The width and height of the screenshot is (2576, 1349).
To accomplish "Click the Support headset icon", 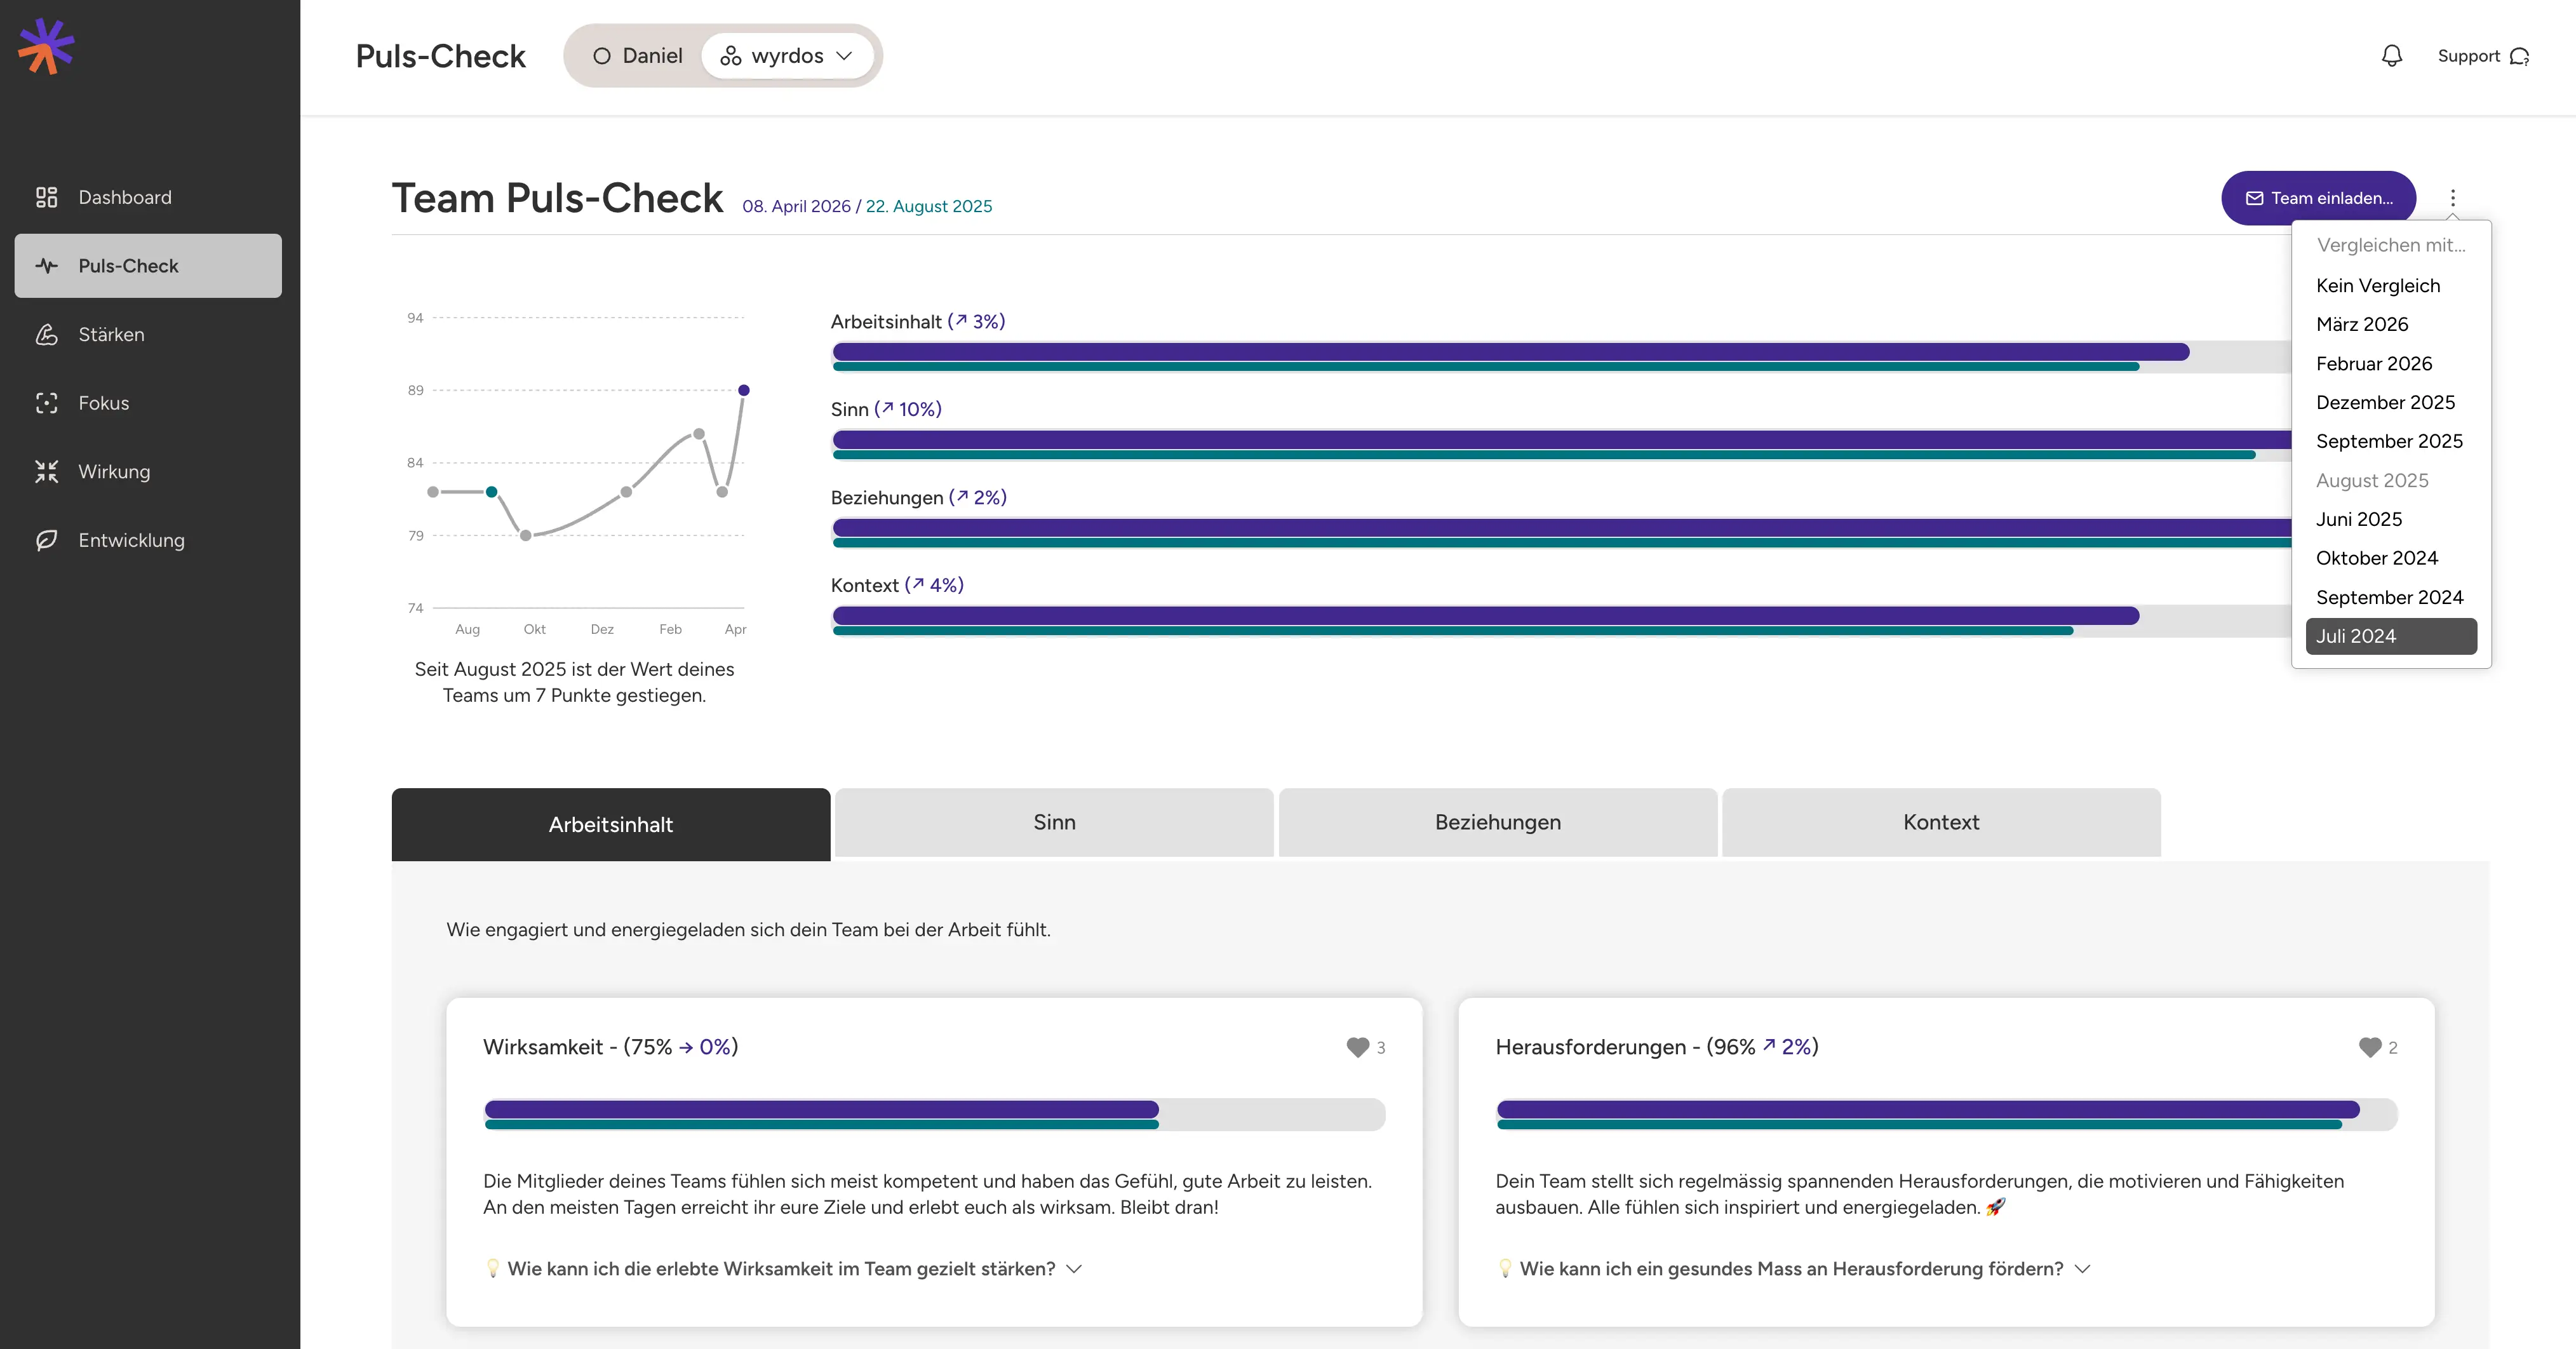I will click(x=2520, y=57).
